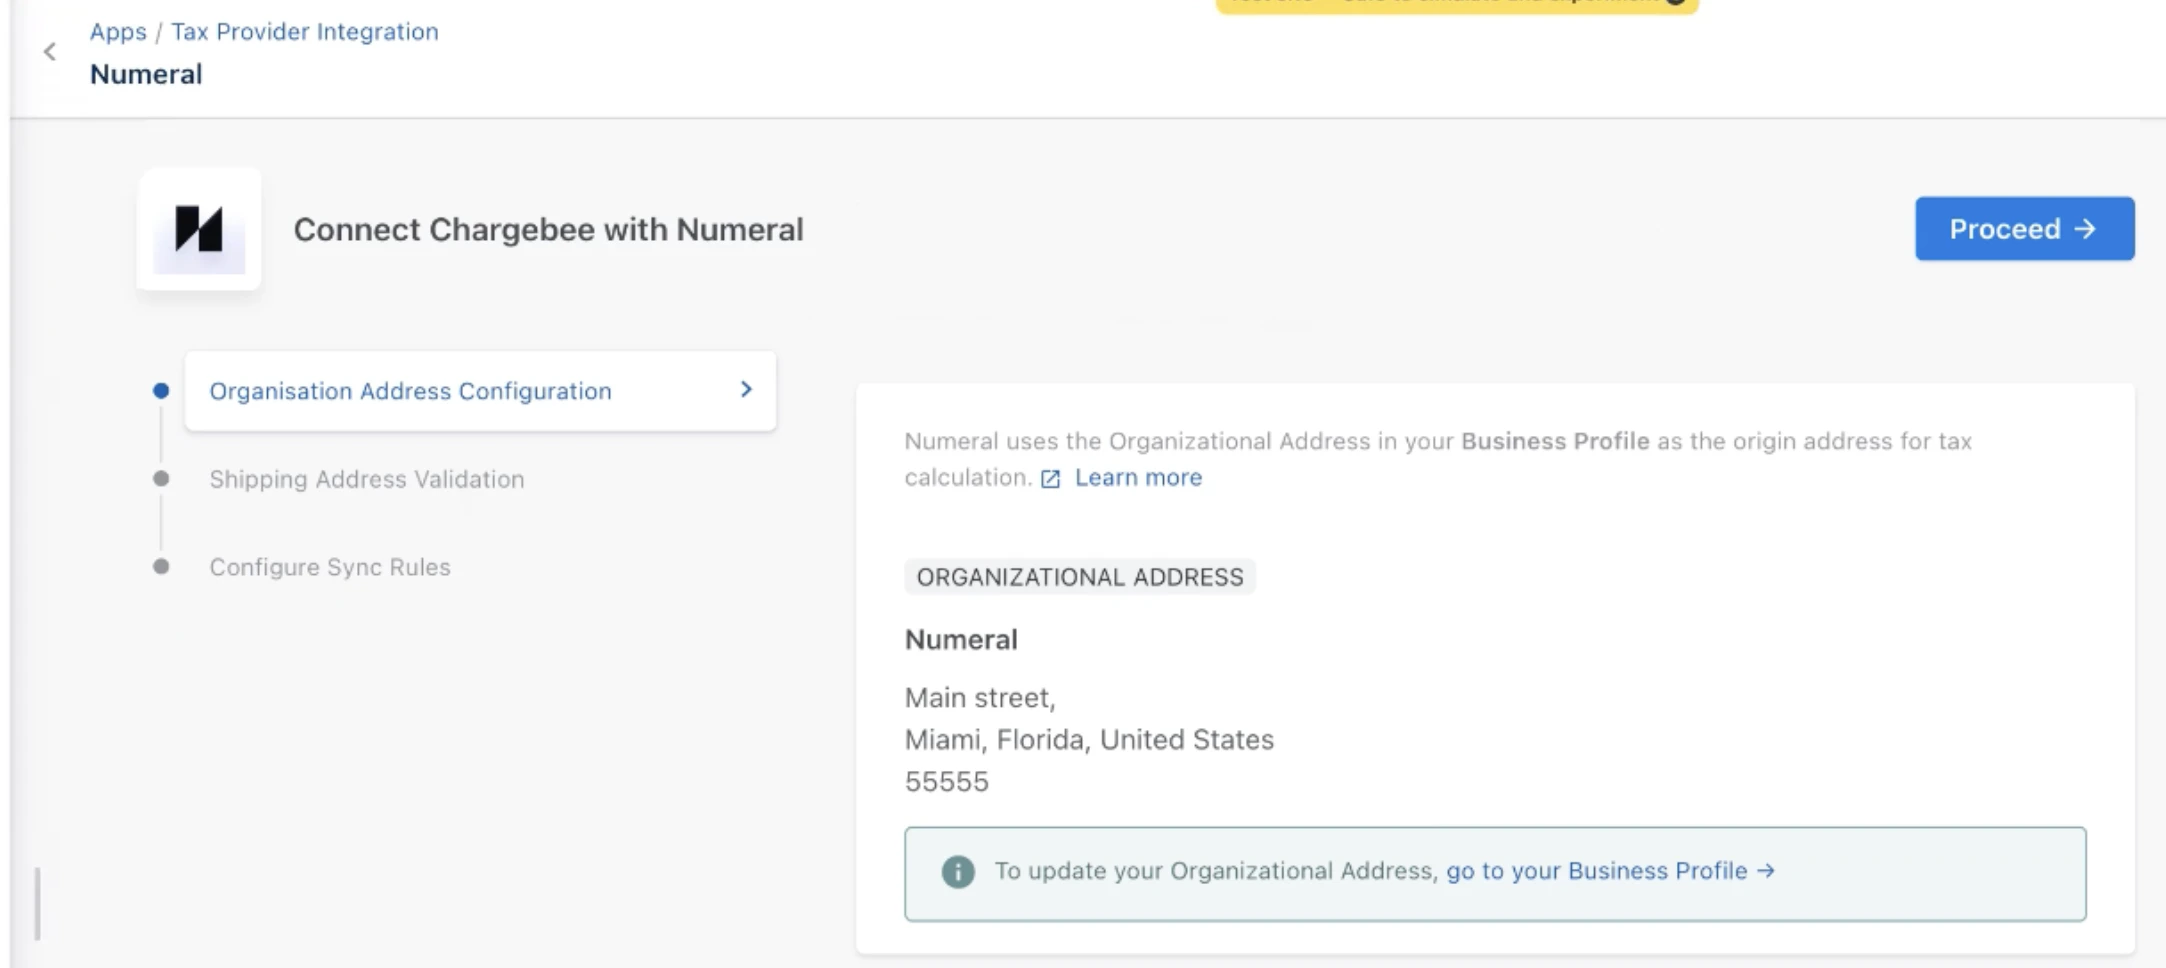The height and width of the screenshot is (968, 2166).
Task: Click the vertical scrollbar at the left edge
Action: pyautogui.click(x=38, y=904)
